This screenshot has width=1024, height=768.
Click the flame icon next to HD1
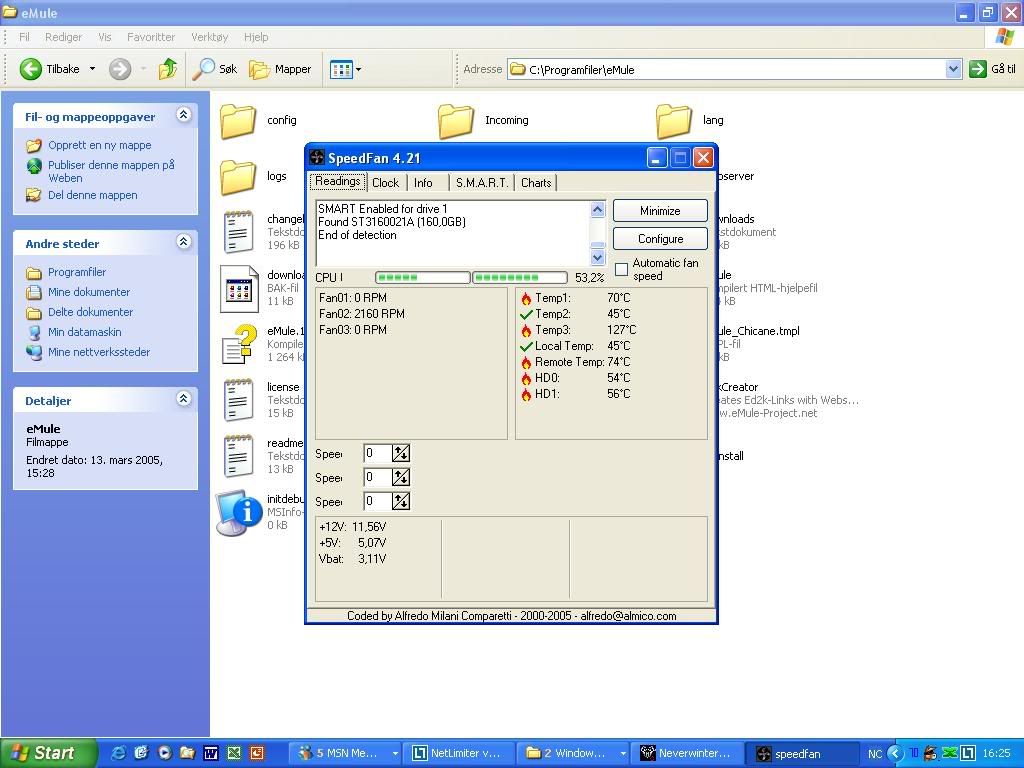[x=526, y=394]
